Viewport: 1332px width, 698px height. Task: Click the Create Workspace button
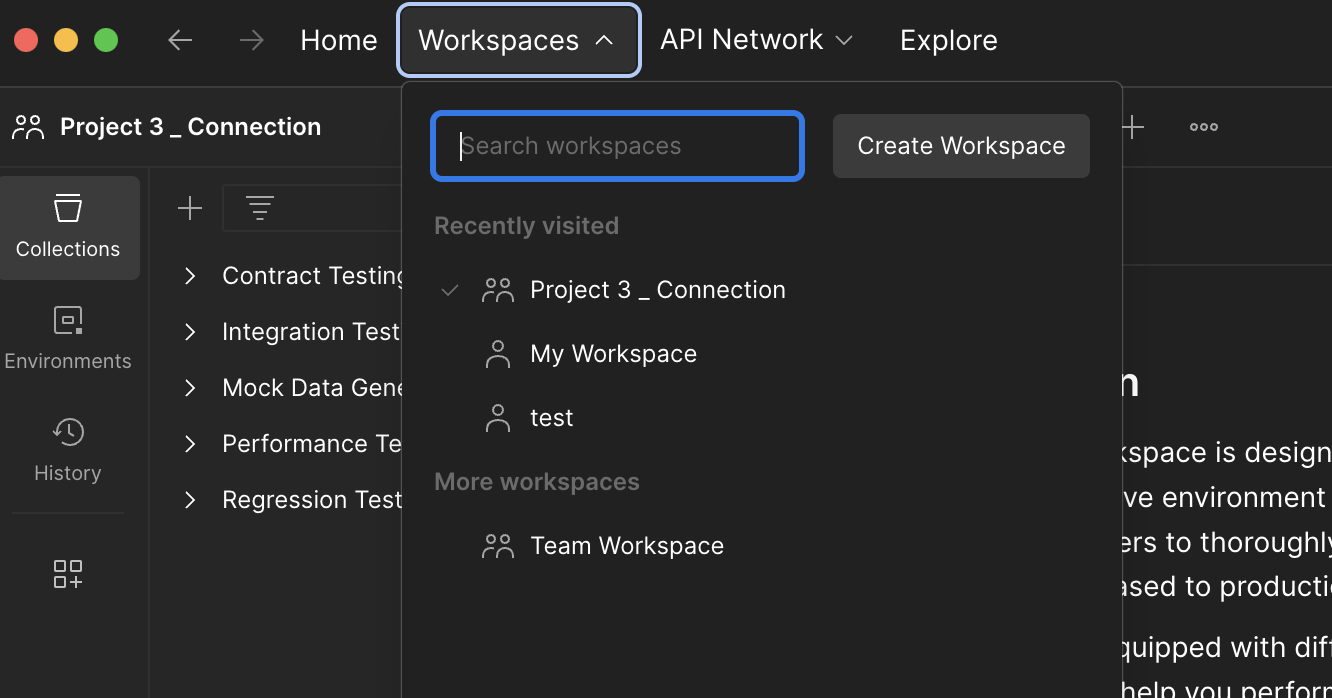[961, 146]
